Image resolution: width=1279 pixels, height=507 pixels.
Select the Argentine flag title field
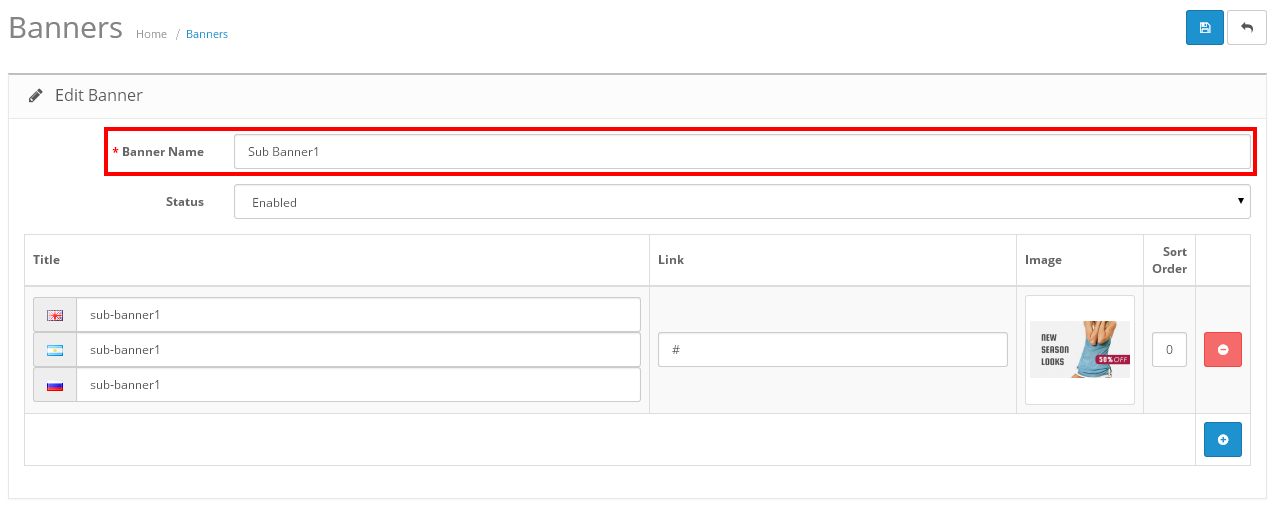[x=358, y=350]
